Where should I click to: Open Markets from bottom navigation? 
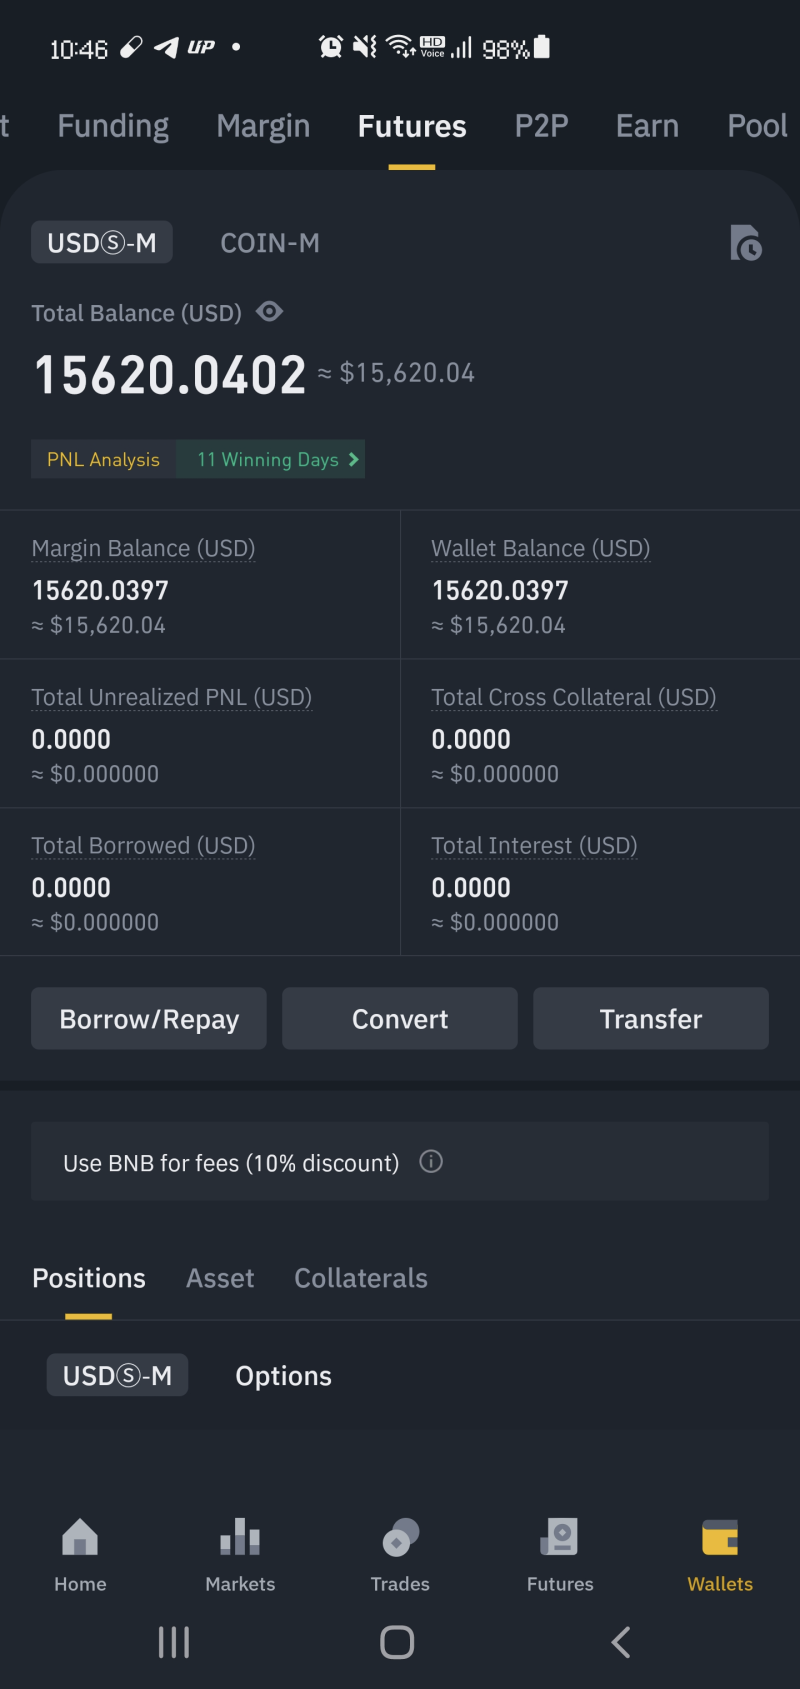coord(240,1556)
